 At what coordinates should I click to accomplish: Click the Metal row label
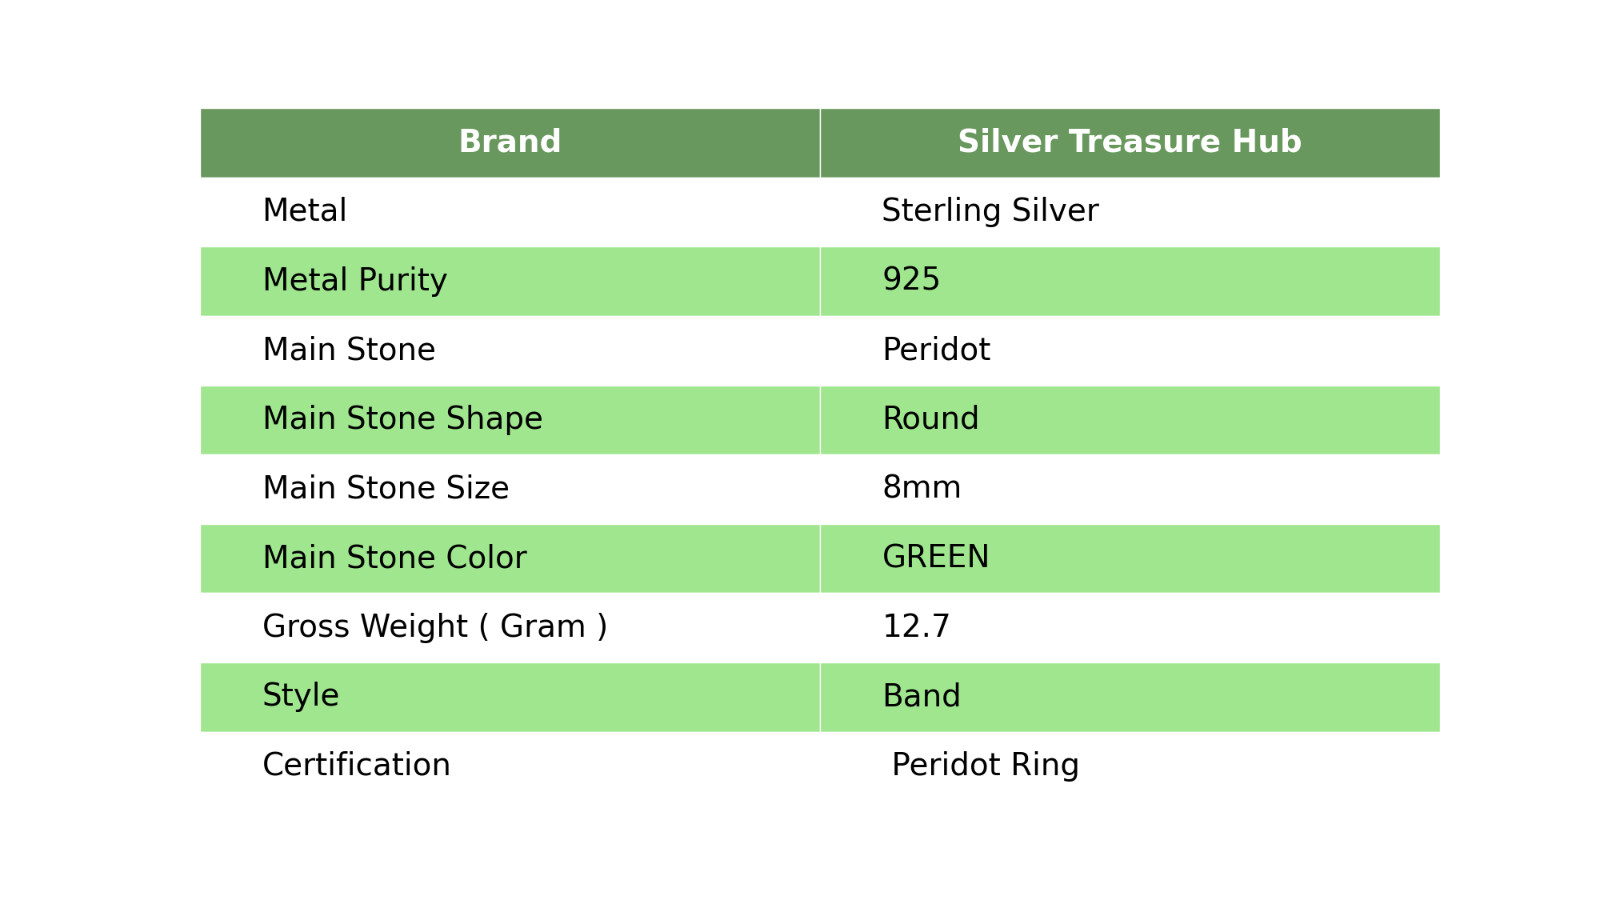(305, 211)
